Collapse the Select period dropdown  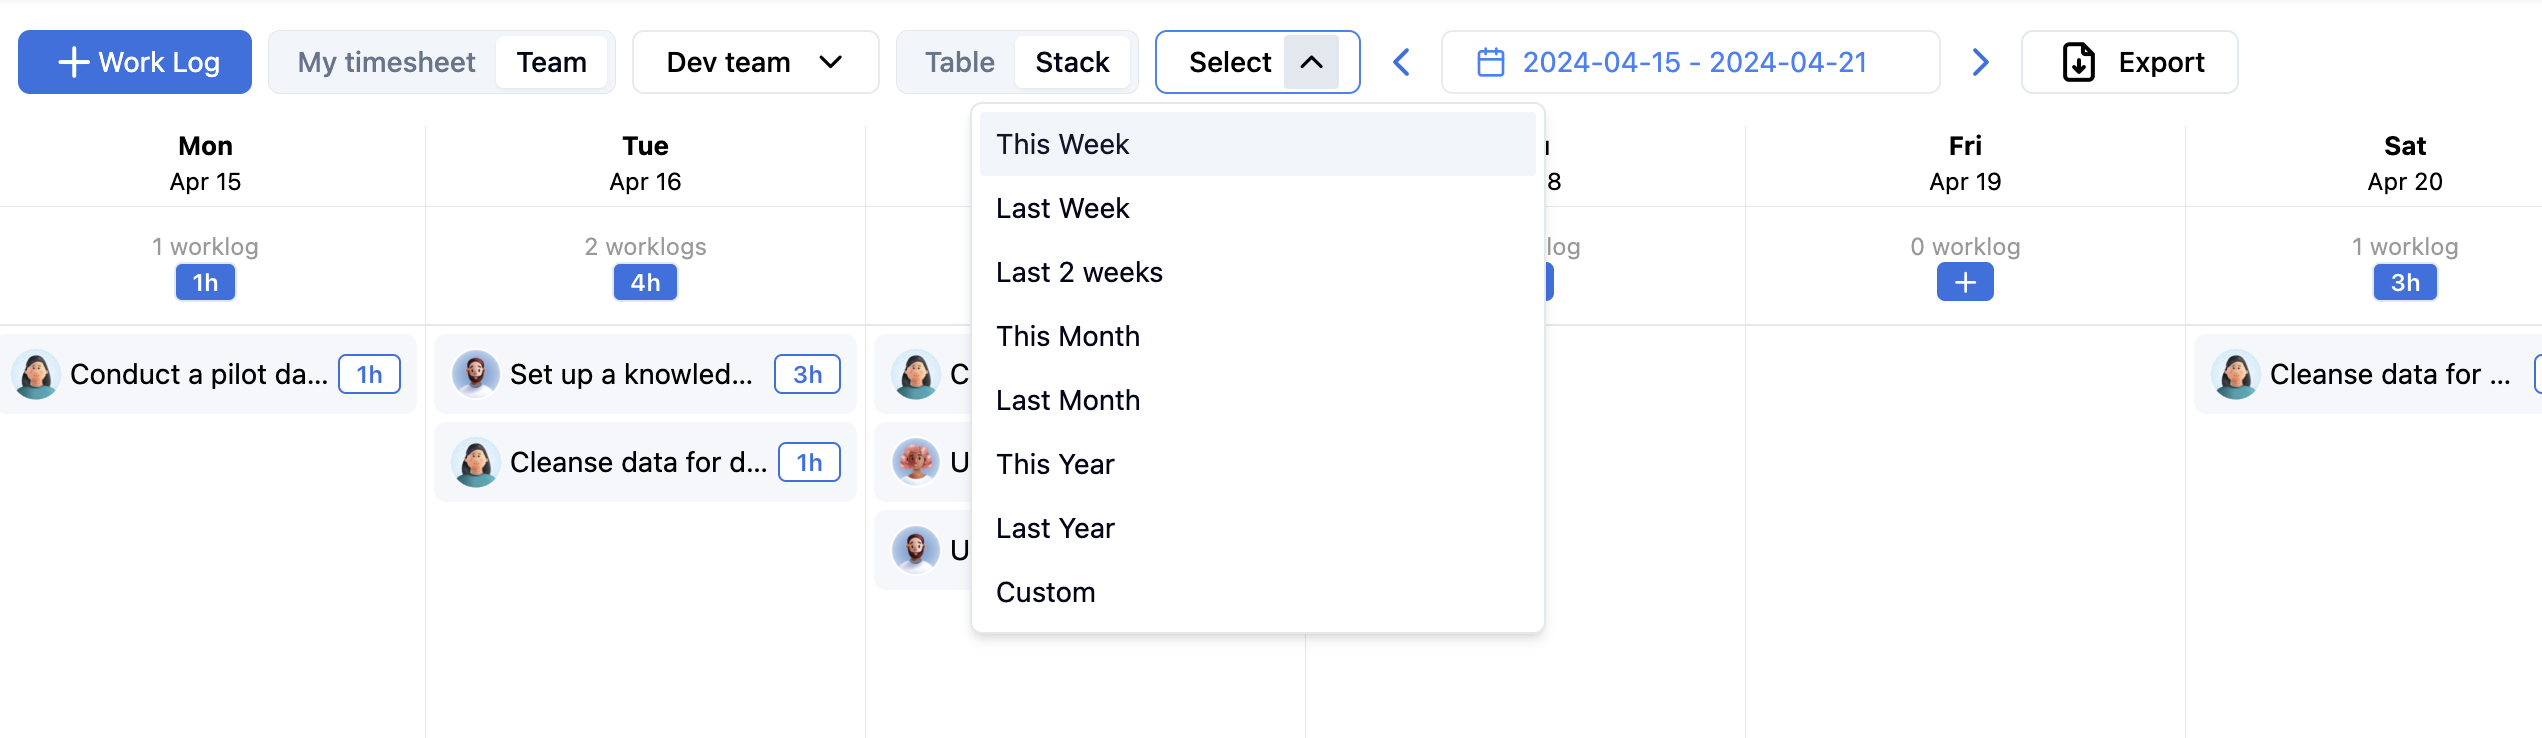click(x=1311, y=62)
